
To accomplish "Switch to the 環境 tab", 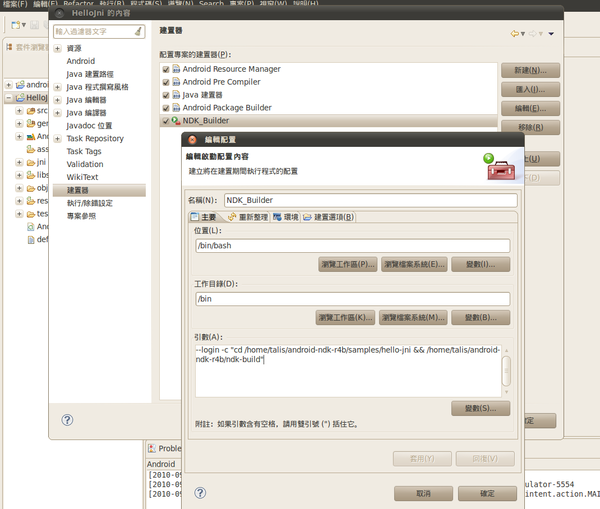I will [x=285, y=217].
